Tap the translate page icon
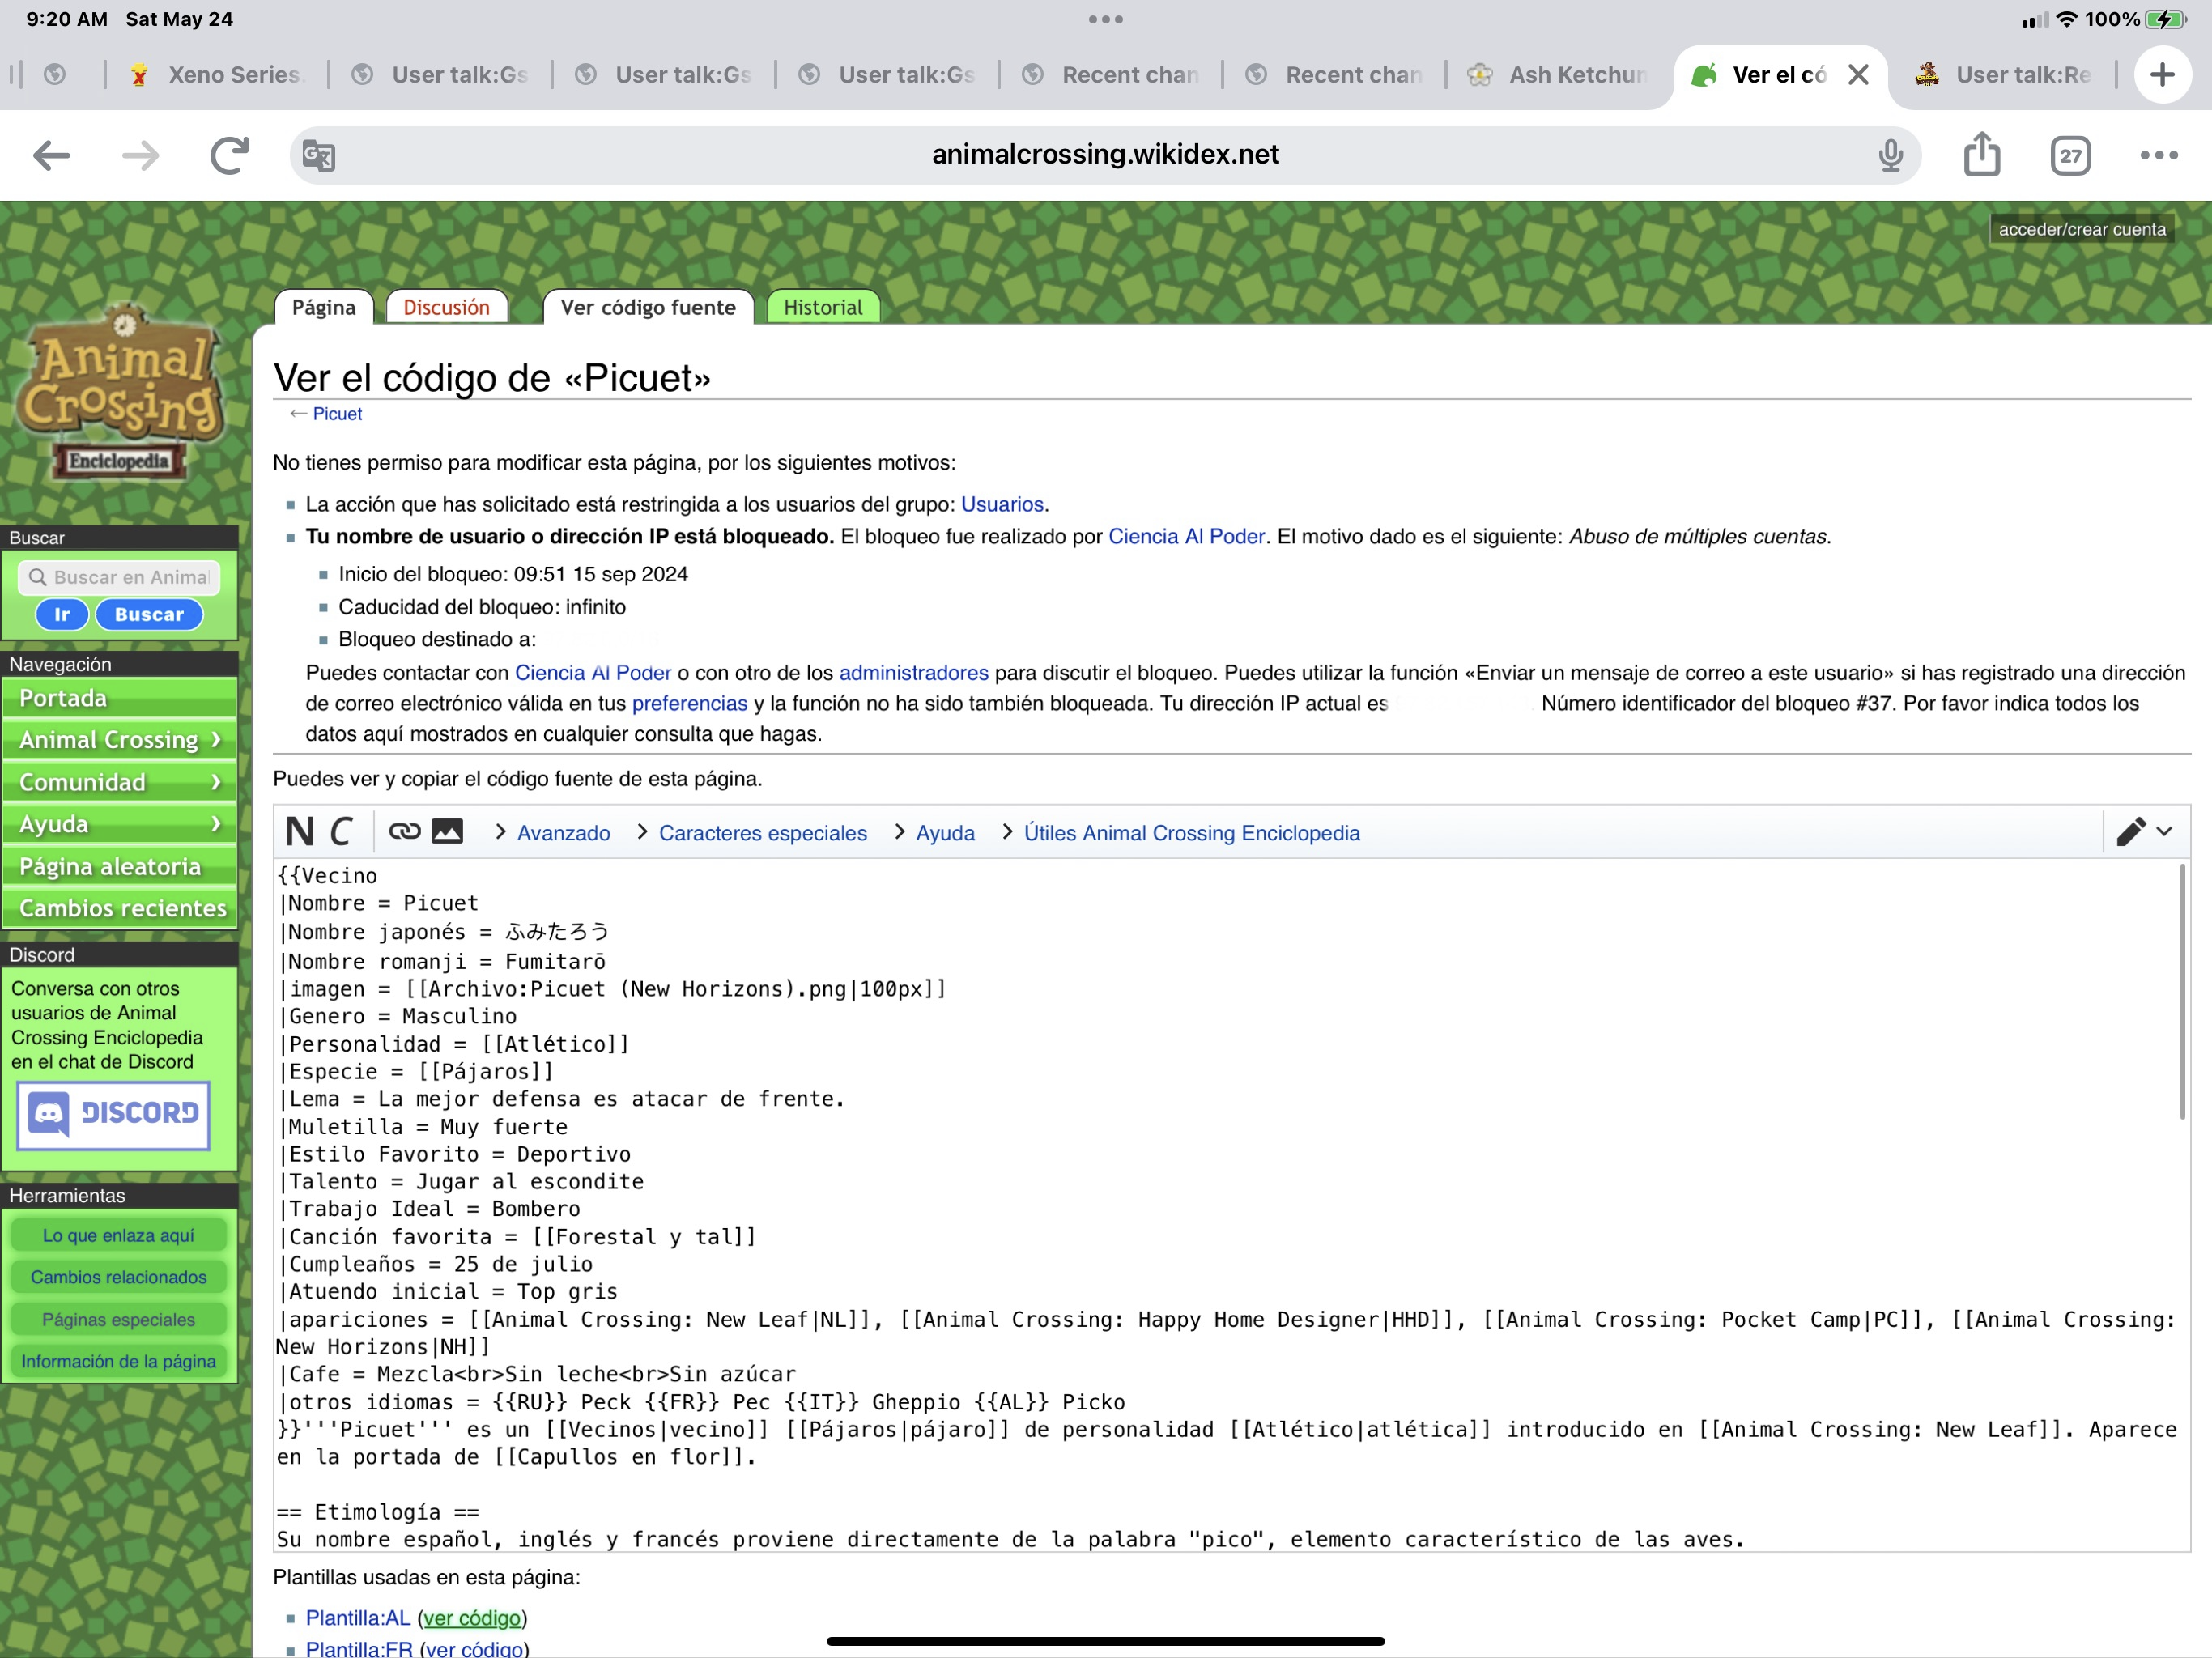Image resolution: width=2212 pixels, height=1658 pixels. pos(318,155)
